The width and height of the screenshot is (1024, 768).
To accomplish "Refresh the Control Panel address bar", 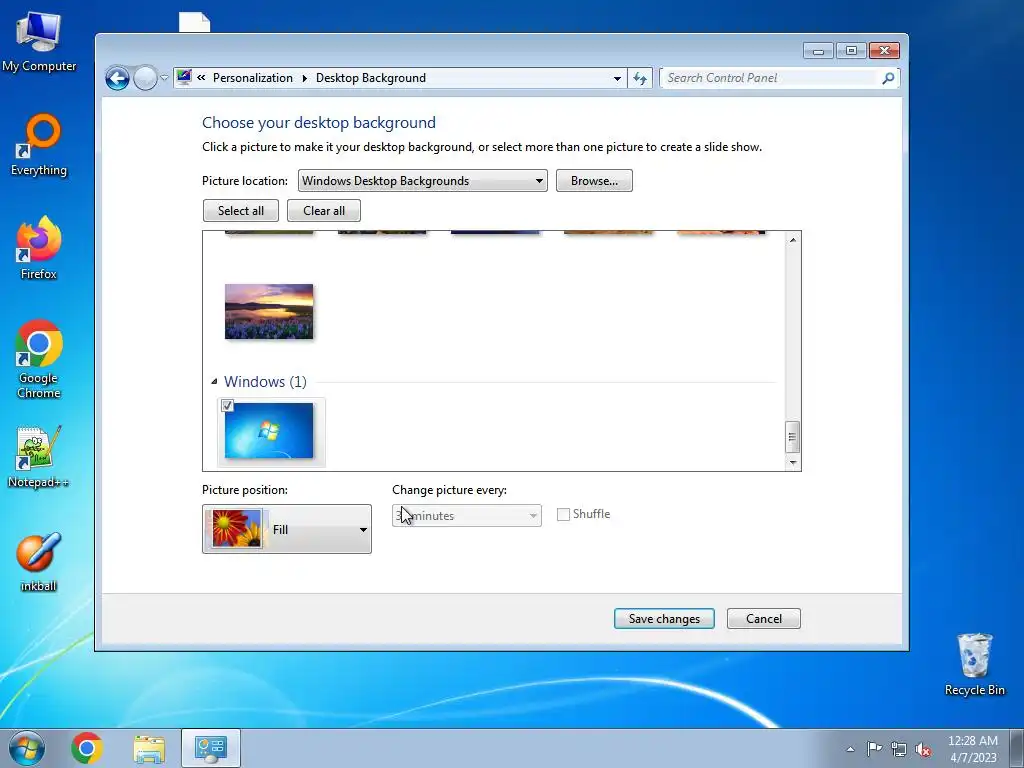I will [640, 78].
